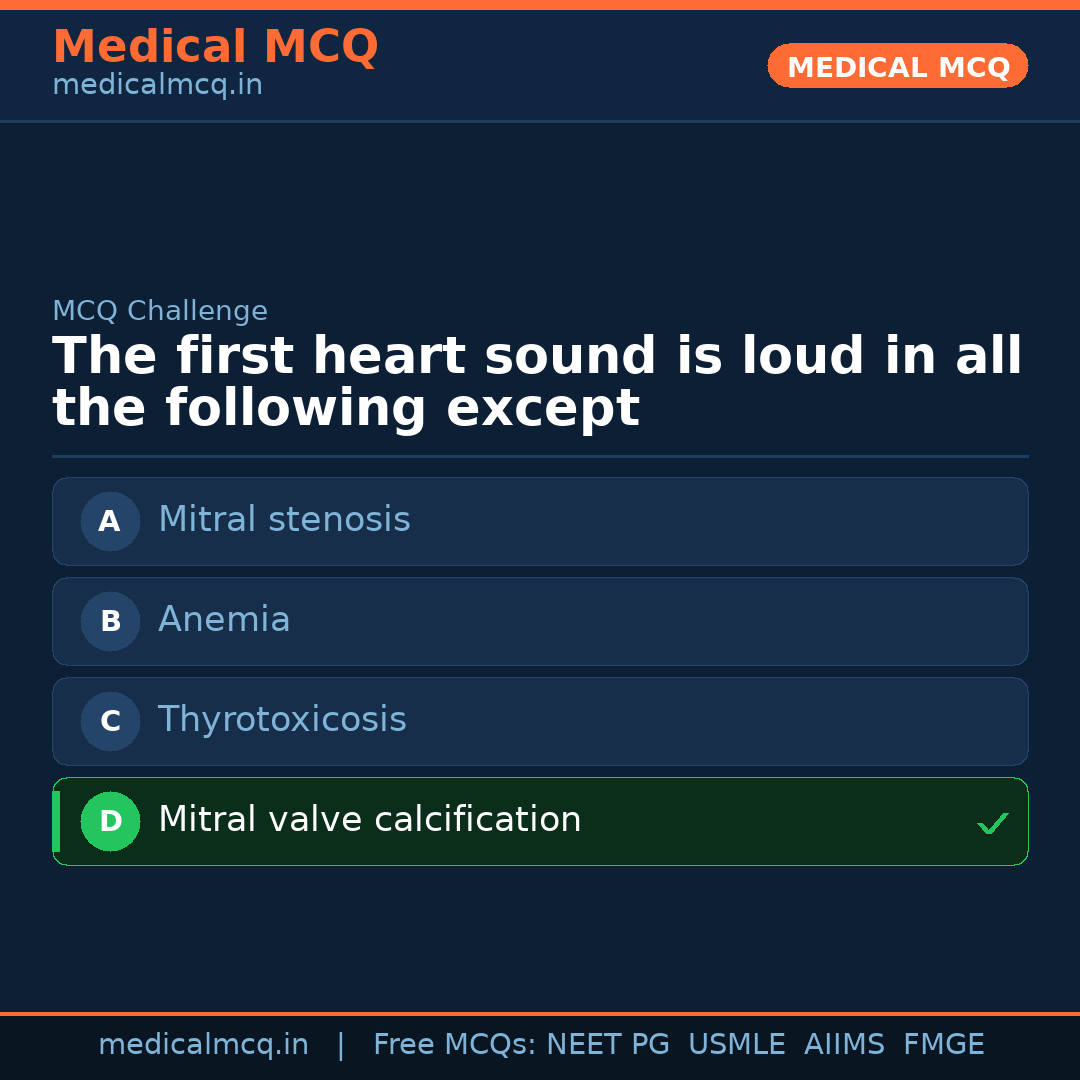The height and width of the screenshot is (1080, 1080).
Task: Select the "Mitral valve calcification" answer text
Action: [x=369, y=820]
